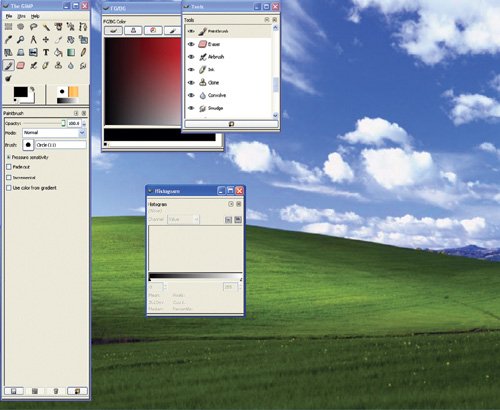Select the Bucket Fill tool
Viewport: 500px width, 410px height.
coord(58,53)
